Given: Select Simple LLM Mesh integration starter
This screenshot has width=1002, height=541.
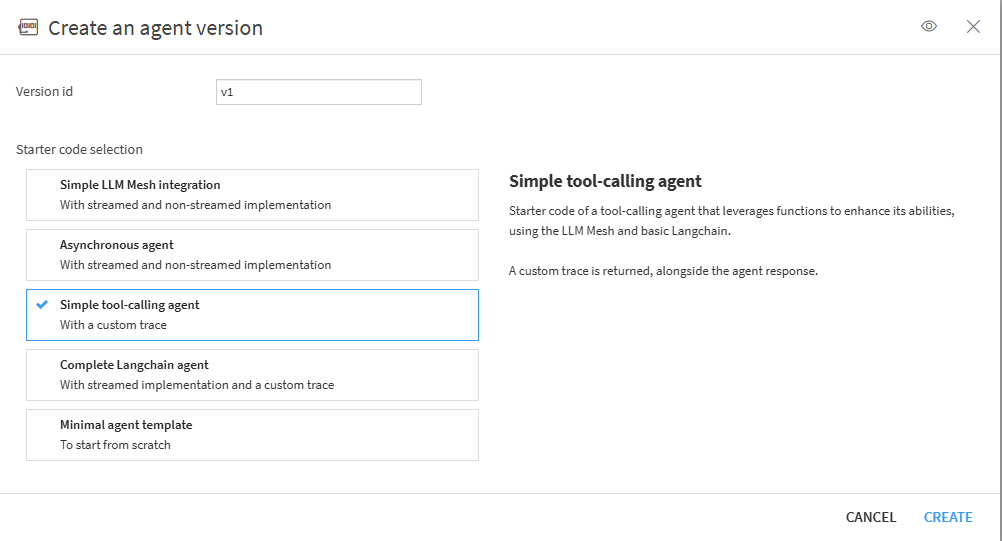Looking at the screenshot, I should [252, 195].
